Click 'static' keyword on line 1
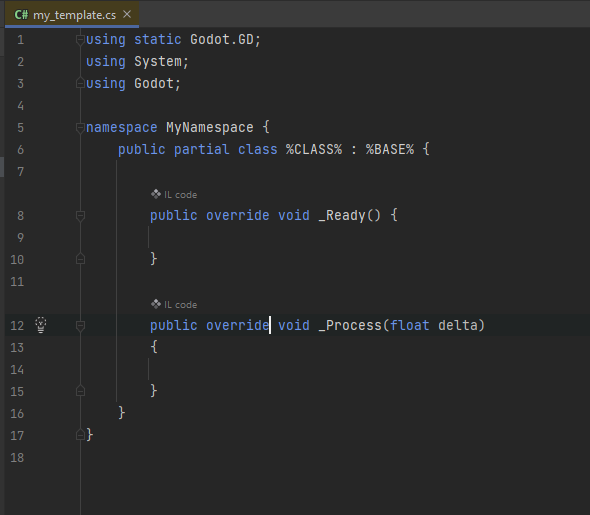The height and width of the screenshot is (515, 590). pos(158,39)
